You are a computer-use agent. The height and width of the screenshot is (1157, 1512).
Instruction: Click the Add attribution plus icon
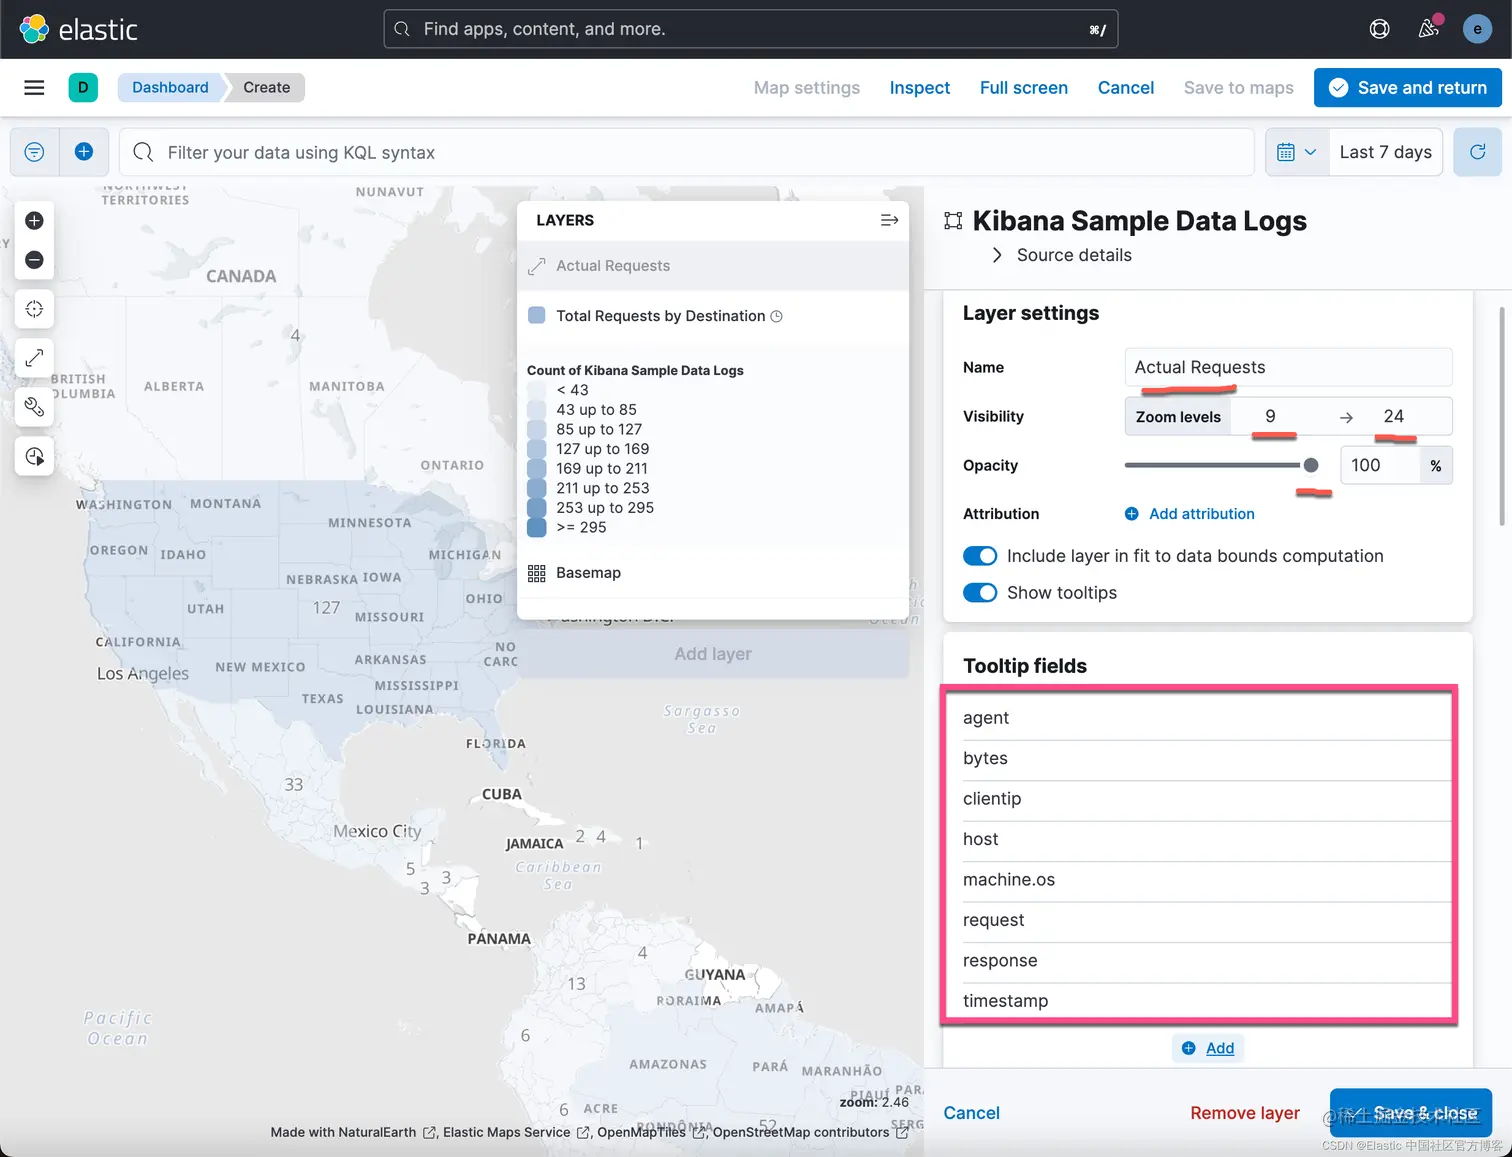[1132, 514]
